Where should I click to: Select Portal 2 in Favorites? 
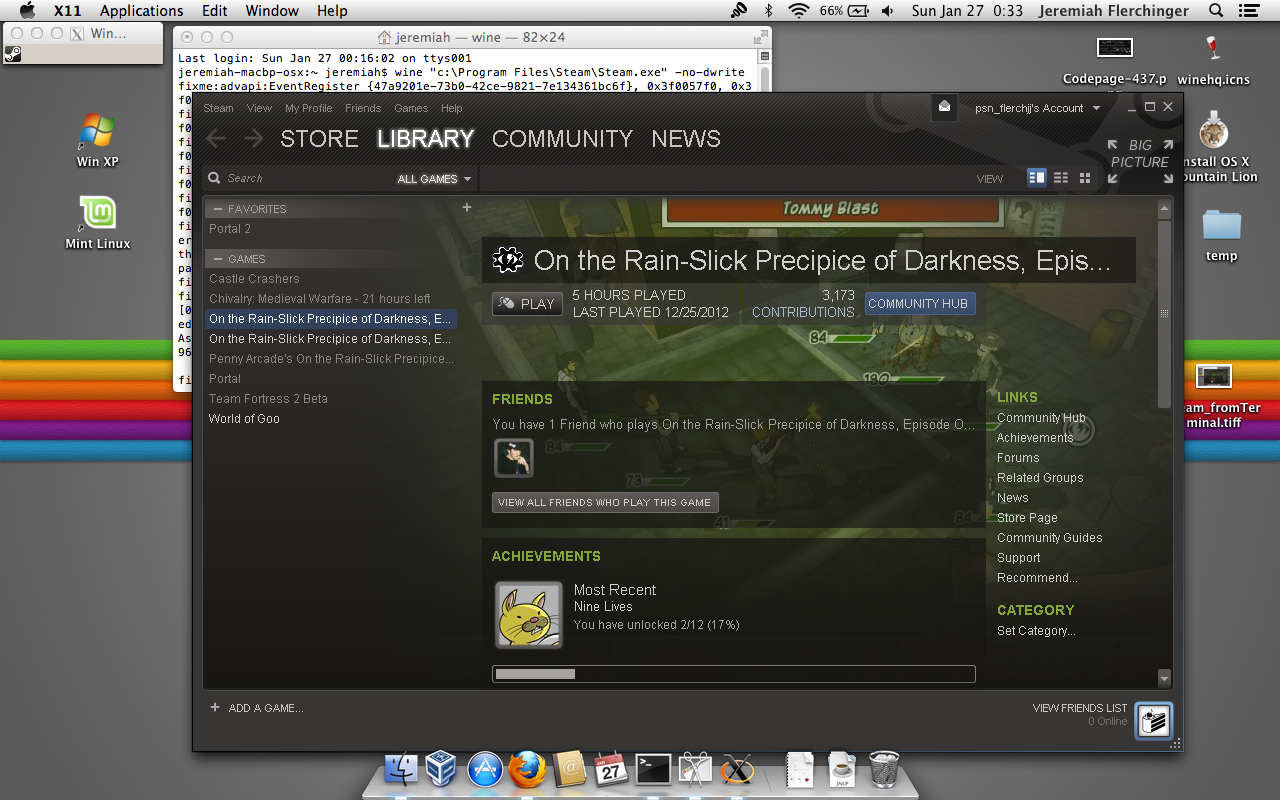click(x=230, y=229)
